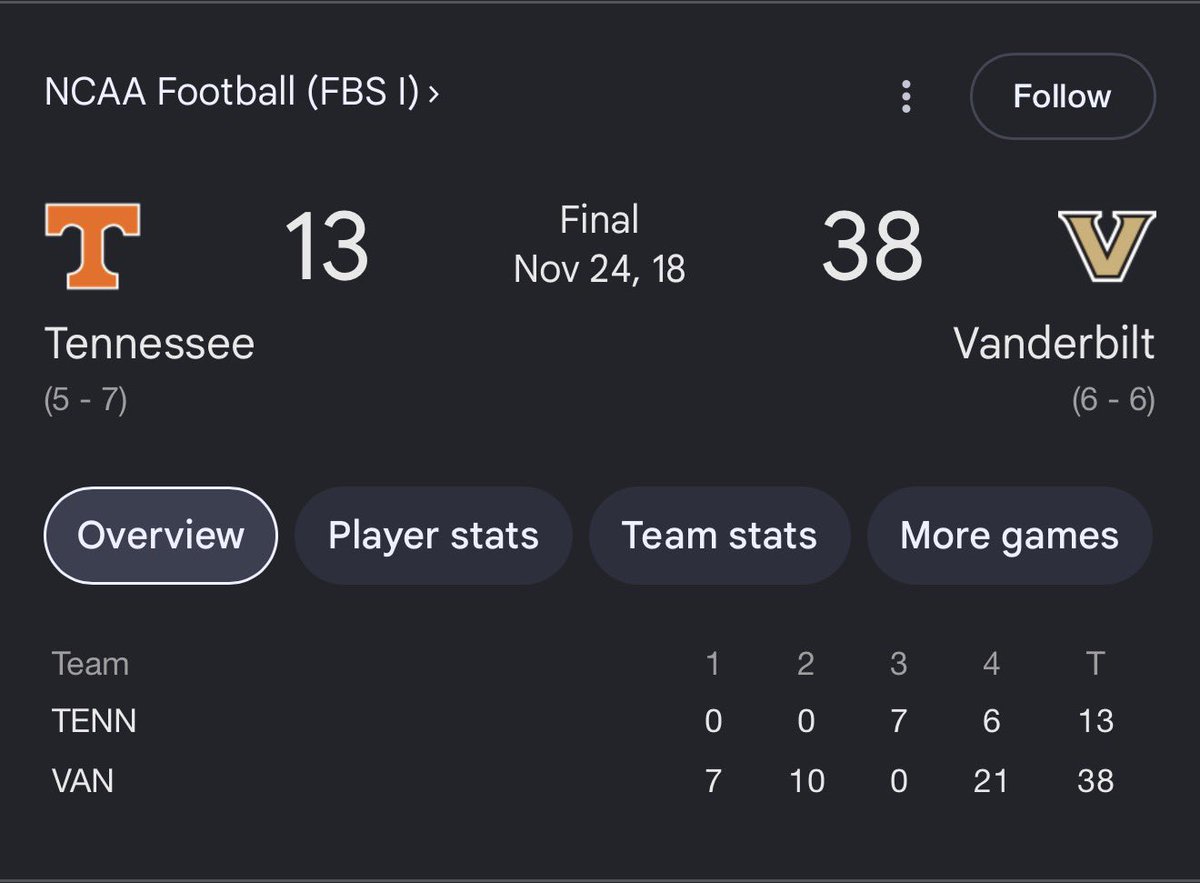
Task: Select Vanderbilt's score of 38
Action: (x=871, y=246)
